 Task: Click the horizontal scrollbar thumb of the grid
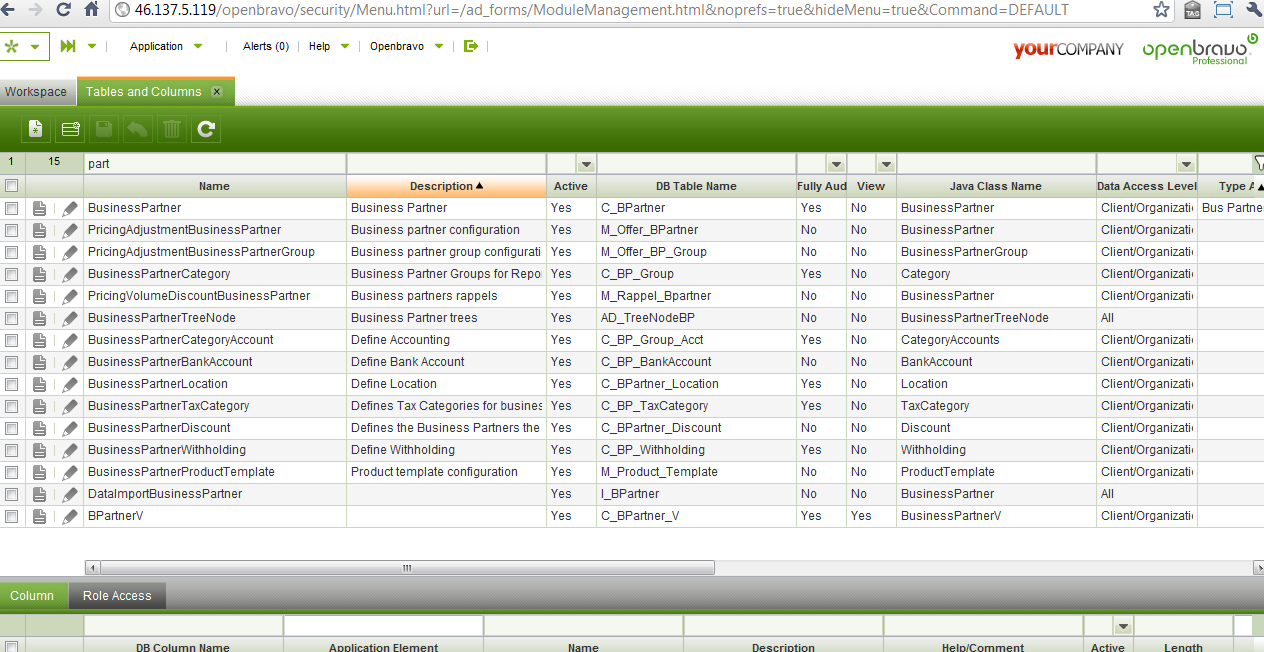point(407,568)
